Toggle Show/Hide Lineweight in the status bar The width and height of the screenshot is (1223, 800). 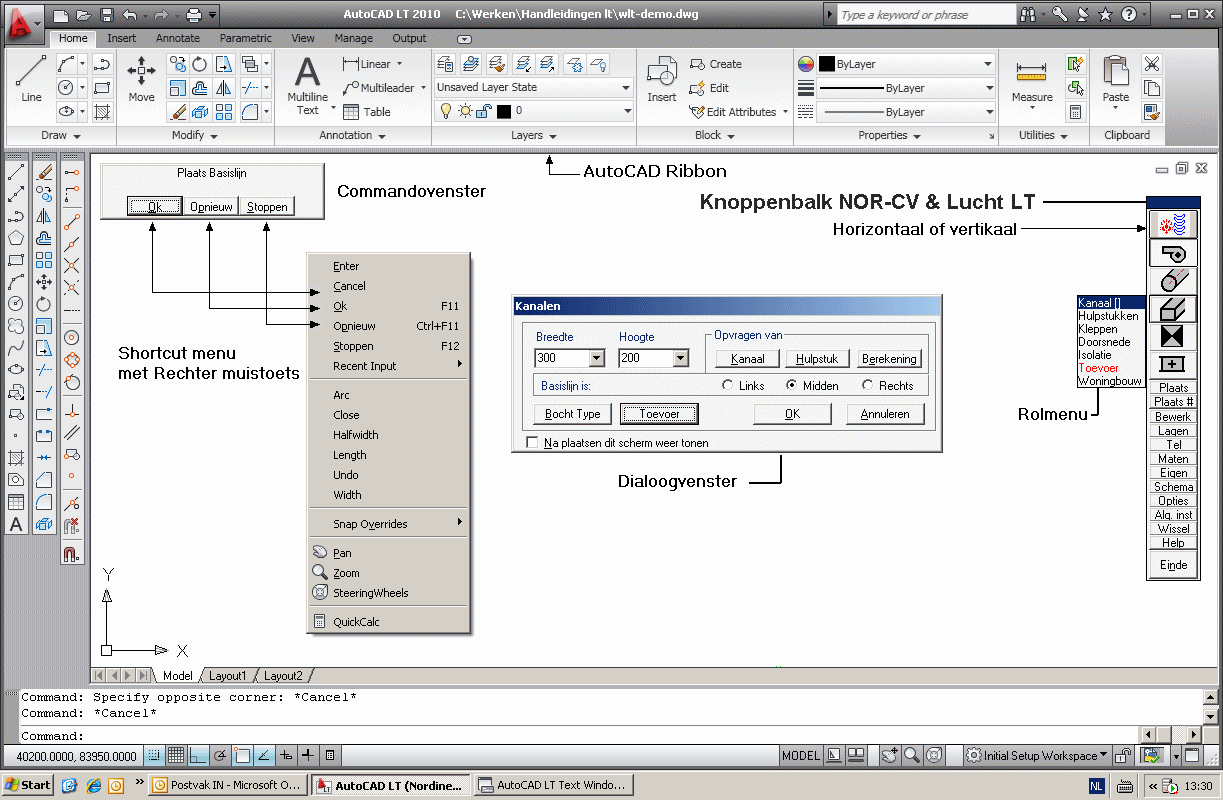click(308, 755)
